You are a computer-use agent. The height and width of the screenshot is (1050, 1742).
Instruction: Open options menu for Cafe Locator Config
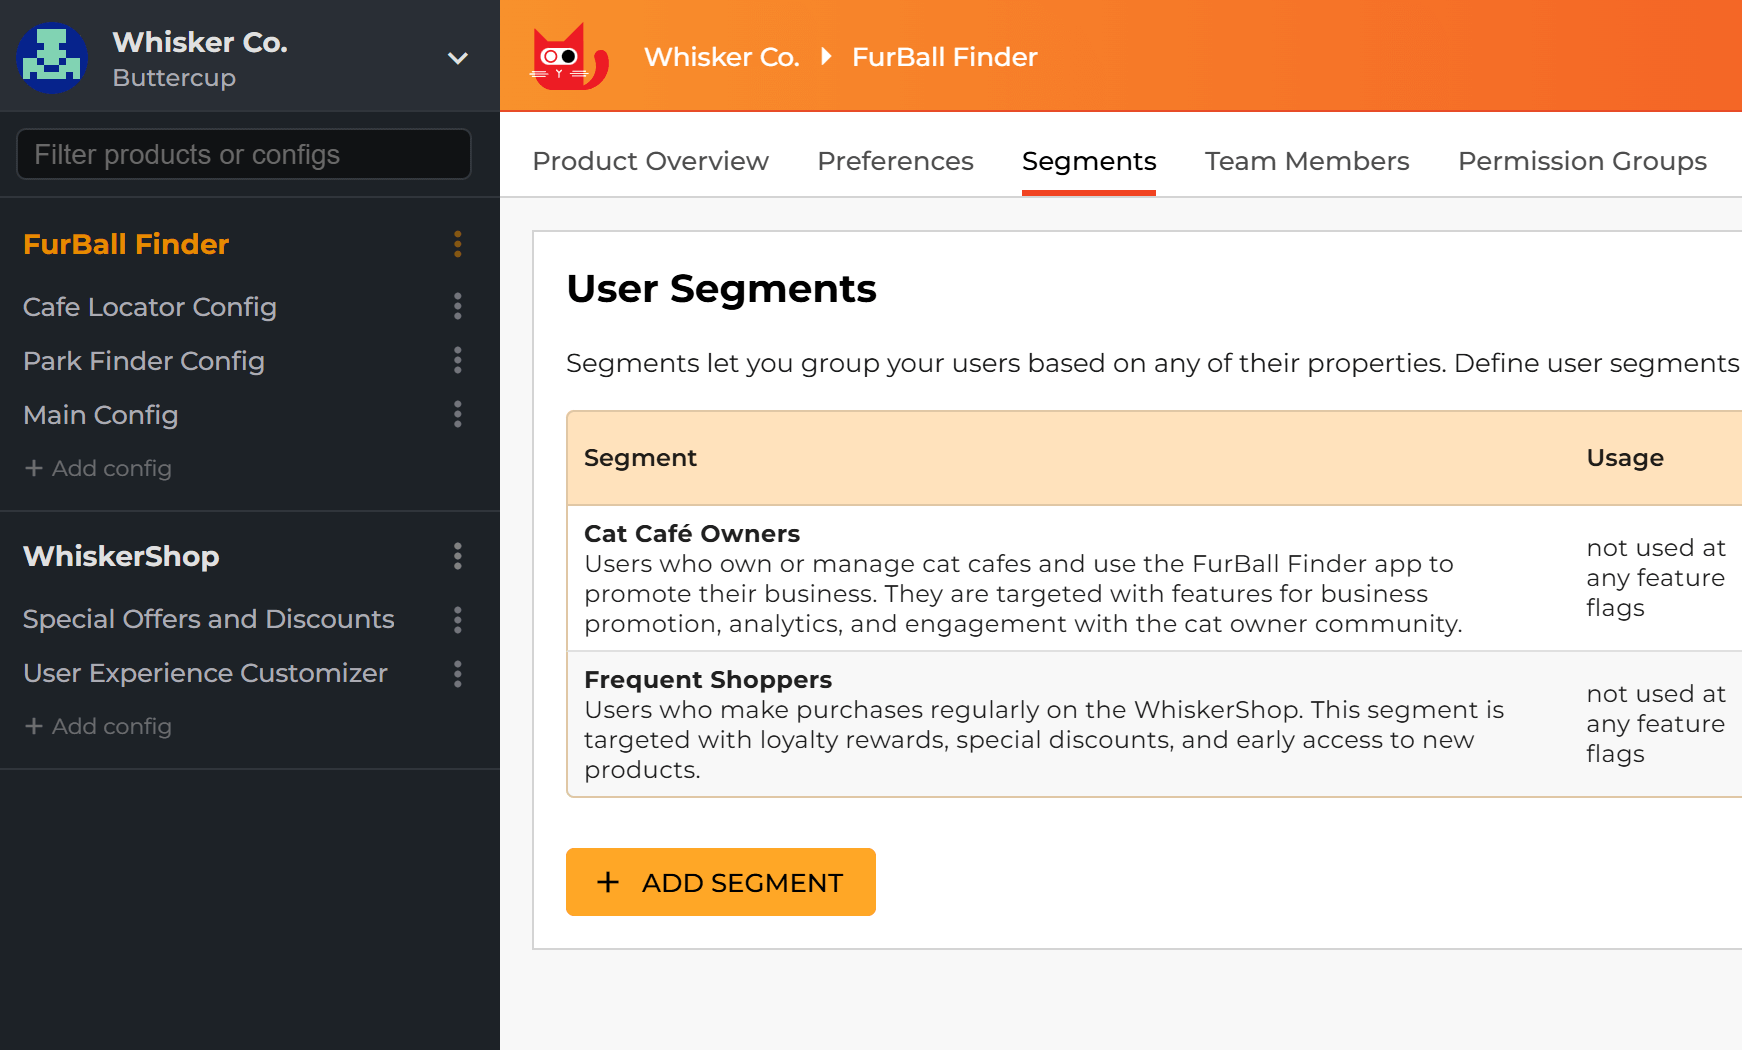click(x=458, y=306)
